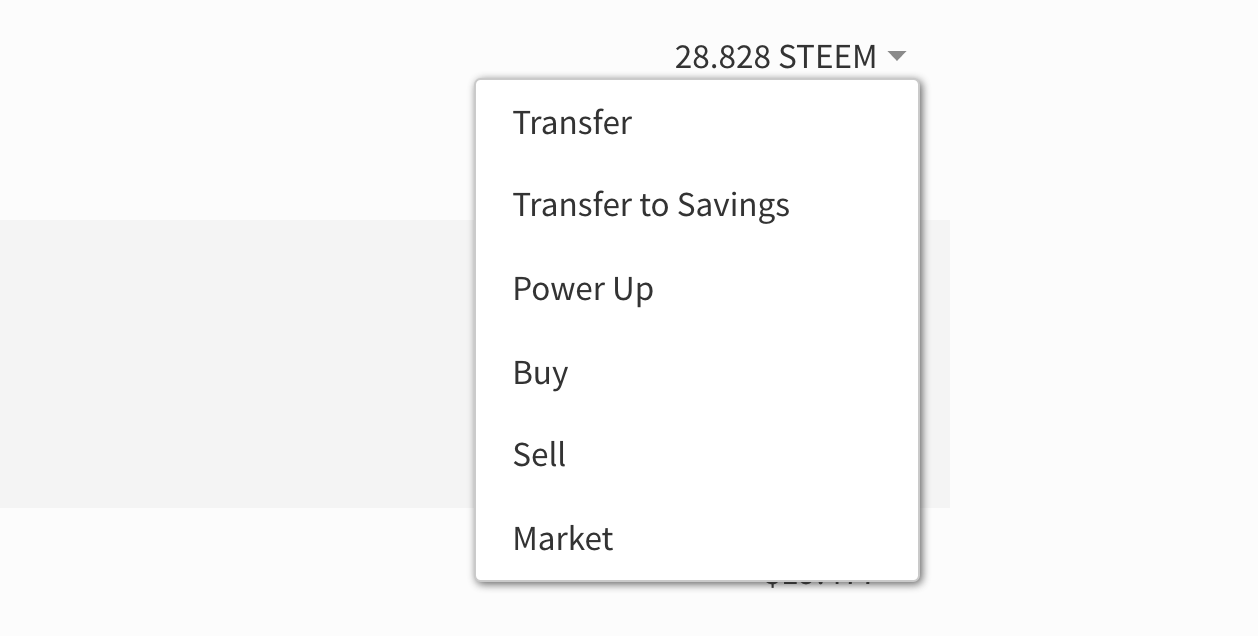Go to Buy STEEM option

click(540, 373)
